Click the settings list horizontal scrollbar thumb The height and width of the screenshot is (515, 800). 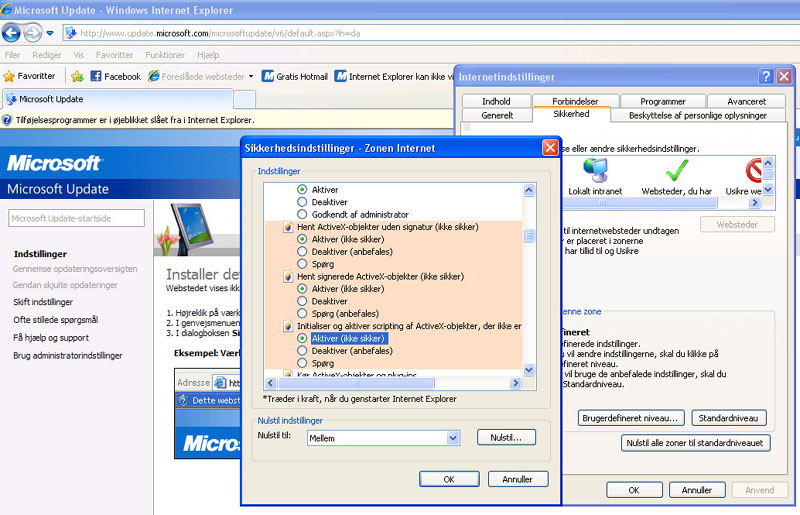pyautogui.click(x=356, y=383)
